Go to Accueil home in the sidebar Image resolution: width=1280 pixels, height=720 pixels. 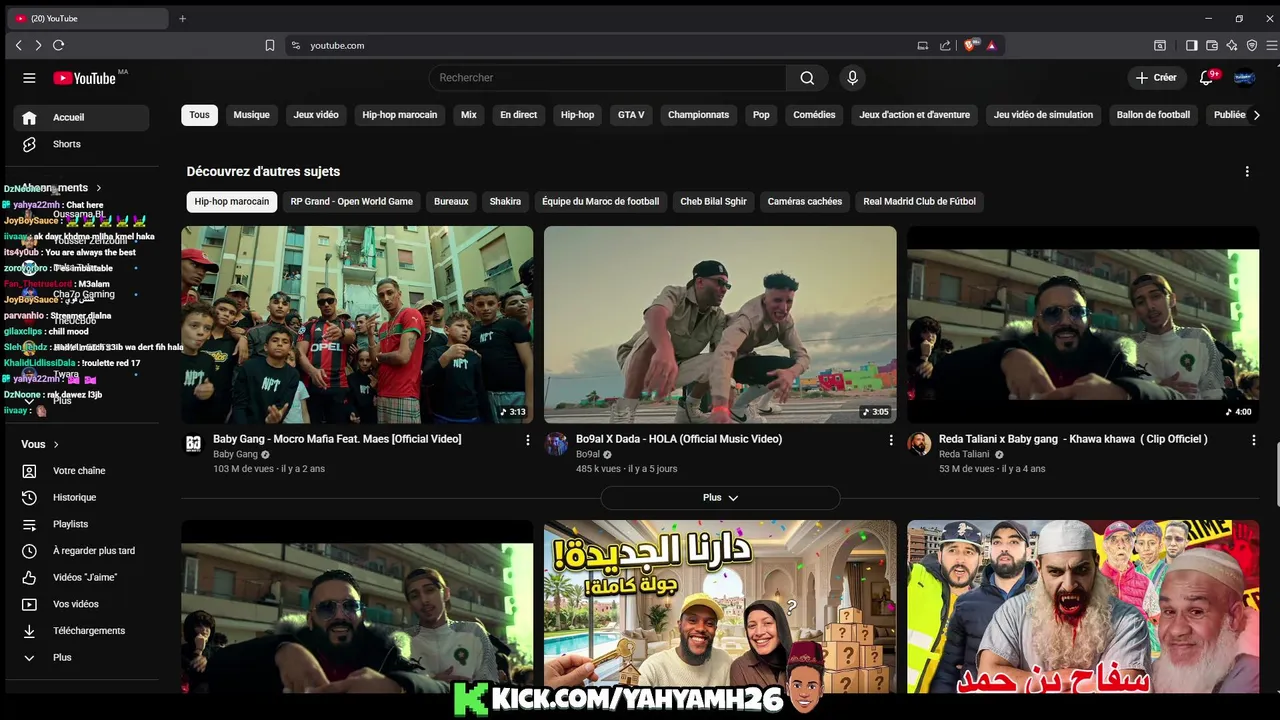(81, 117)
